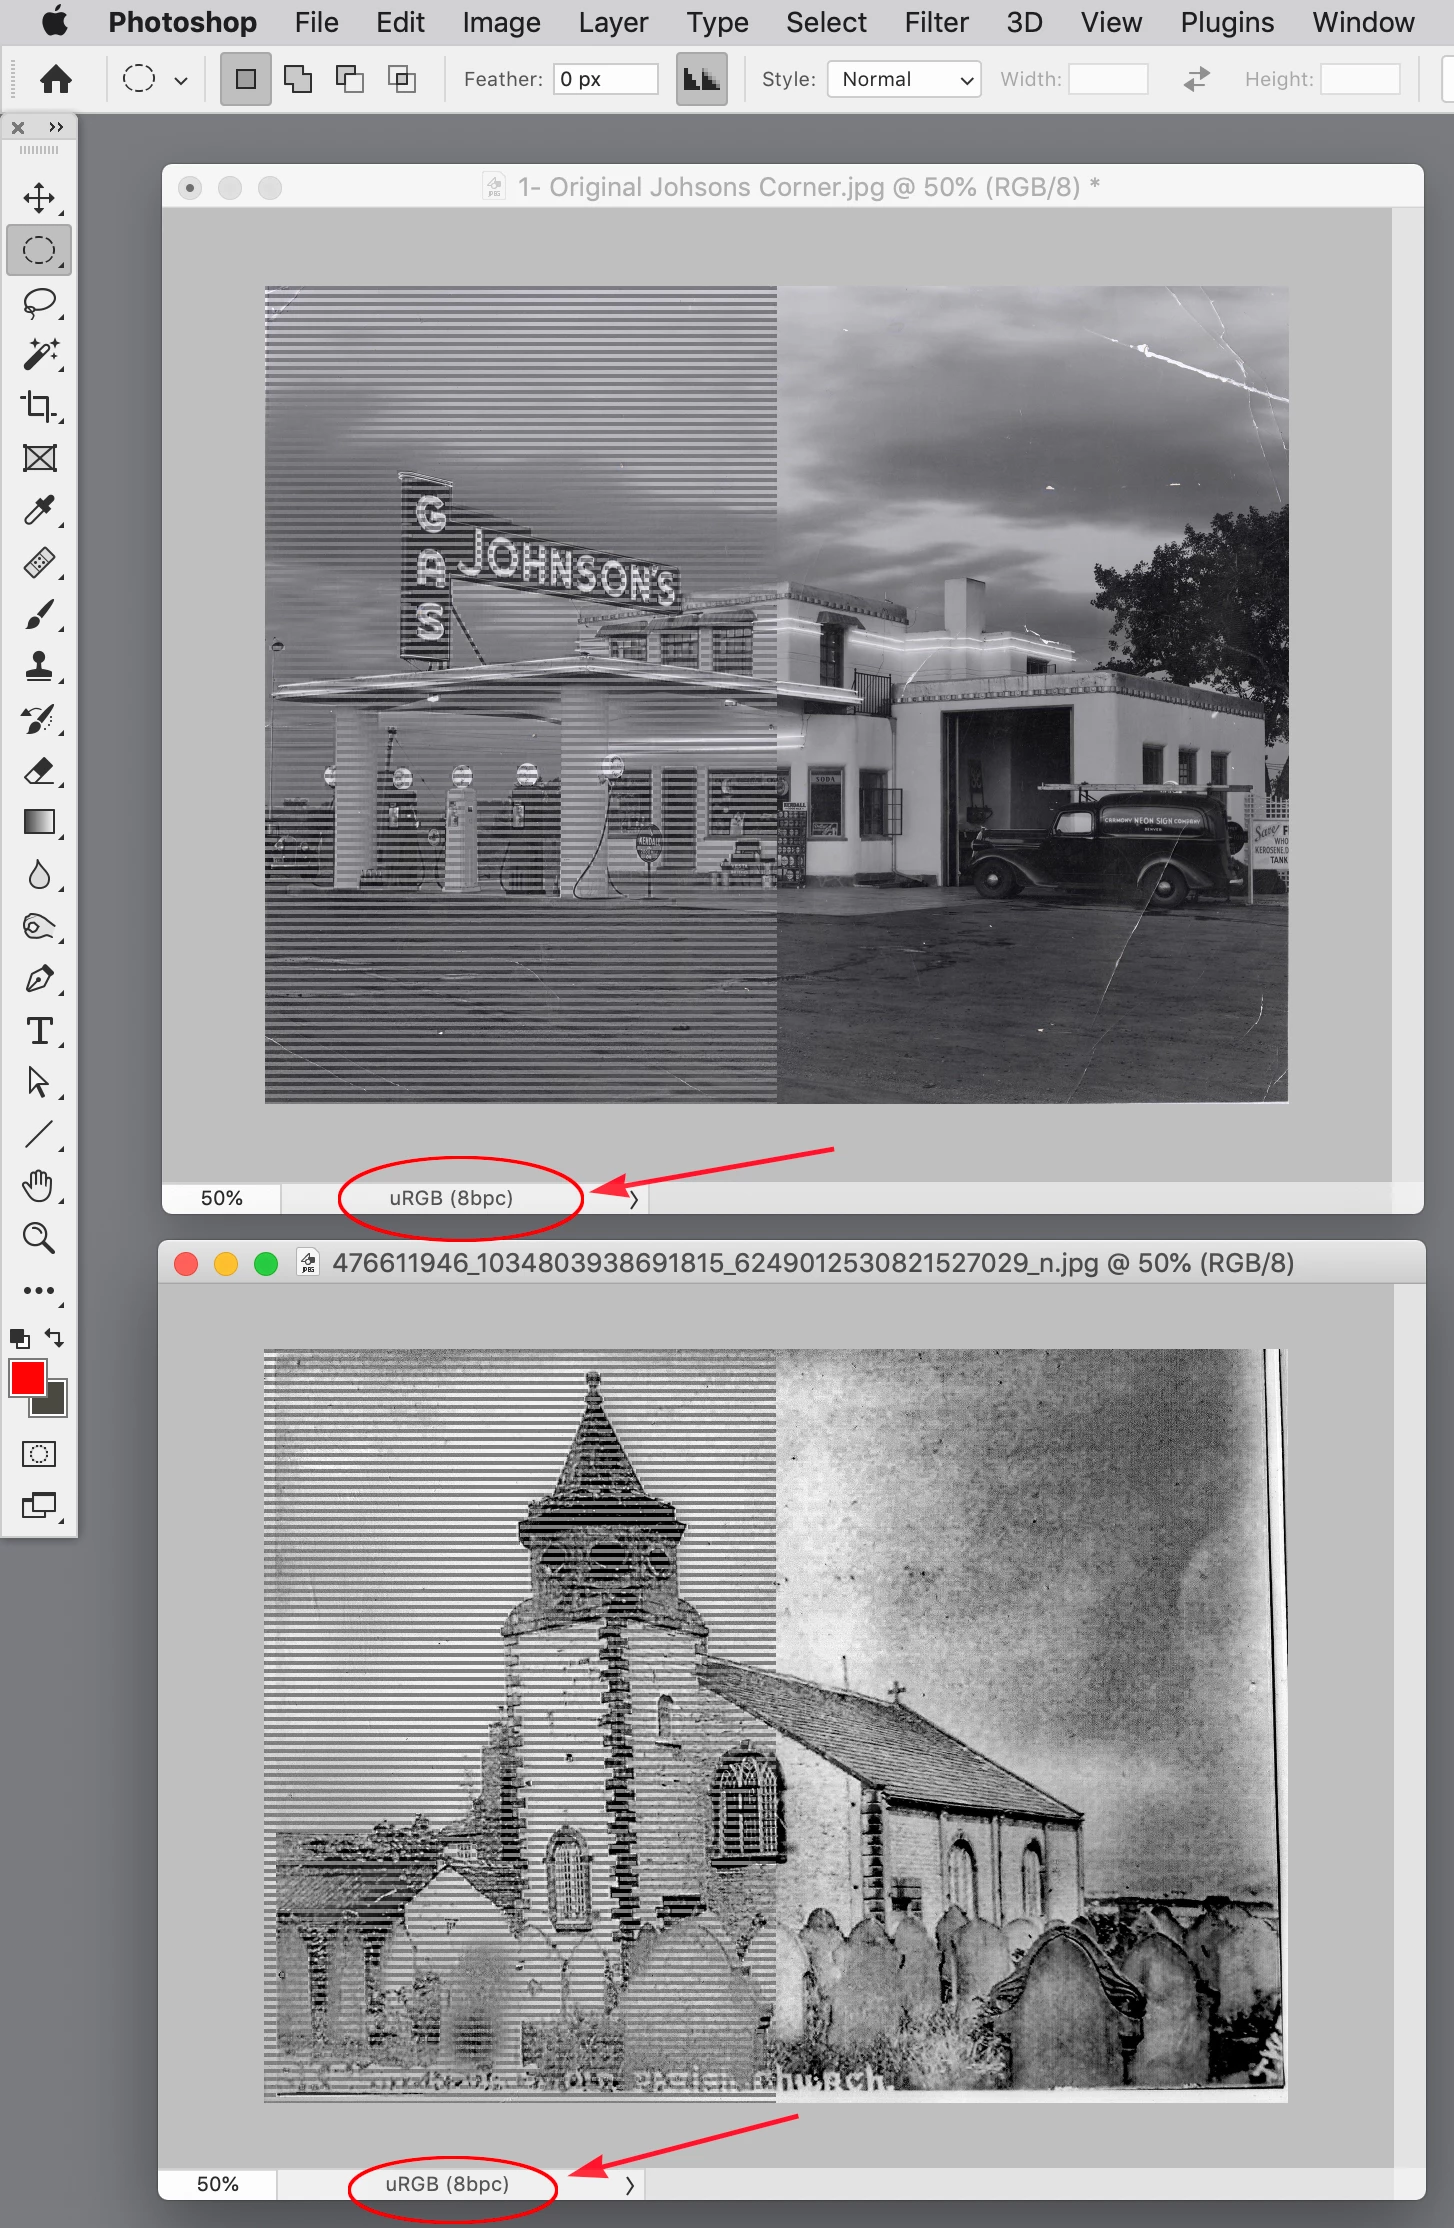Open the Layer menu
Image resolution: width=1454 pixels, height=2228 pixels.
pos(613,22)
